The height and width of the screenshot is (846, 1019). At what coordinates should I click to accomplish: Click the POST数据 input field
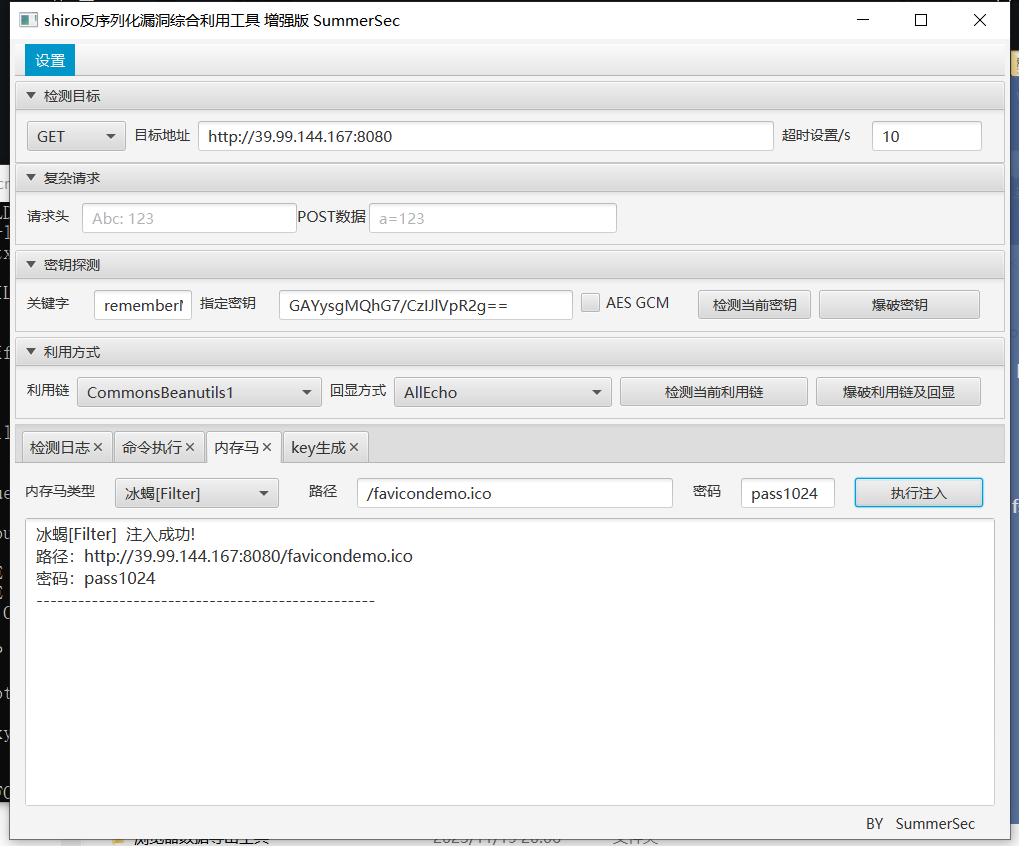[493, 218]
